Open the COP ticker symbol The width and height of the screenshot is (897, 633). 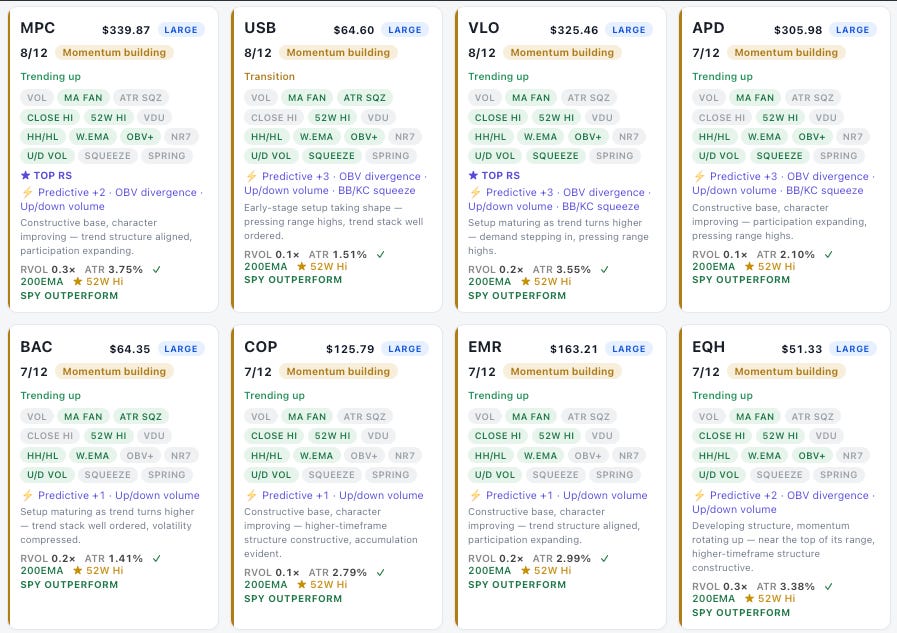(x=261, y=347)
